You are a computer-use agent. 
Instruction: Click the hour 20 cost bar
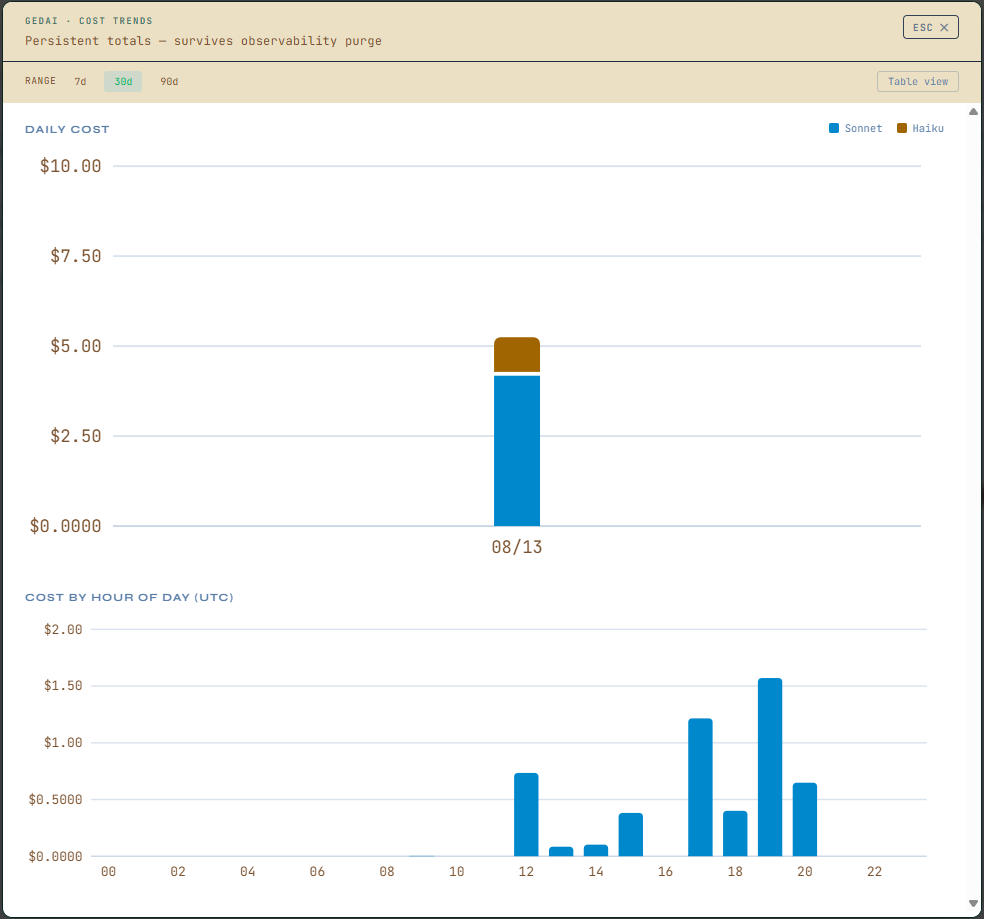(805, 820)
